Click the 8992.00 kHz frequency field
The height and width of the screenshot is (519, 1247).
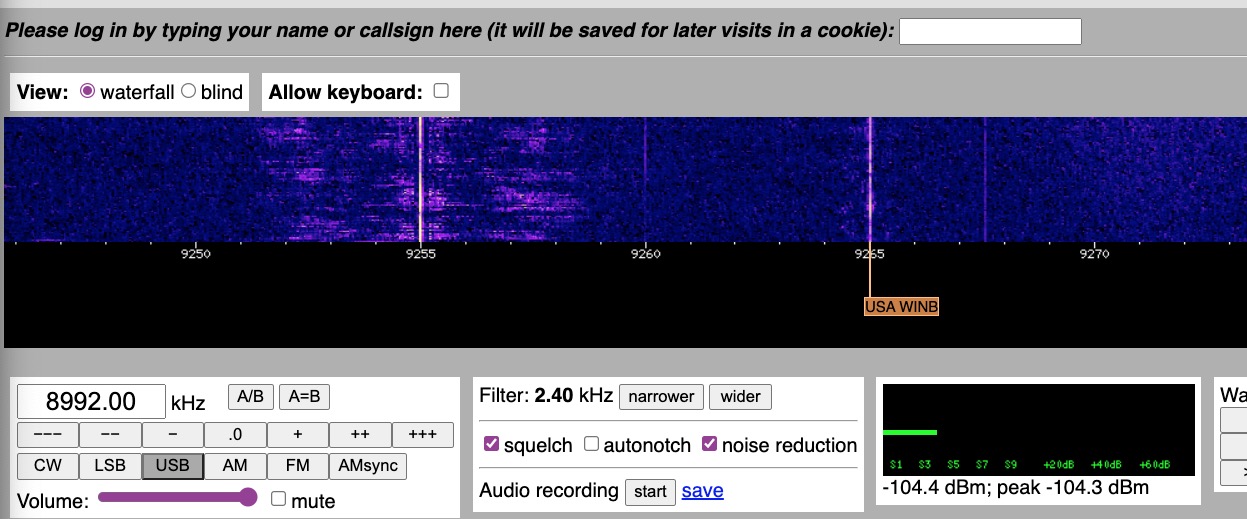point(91,401)
